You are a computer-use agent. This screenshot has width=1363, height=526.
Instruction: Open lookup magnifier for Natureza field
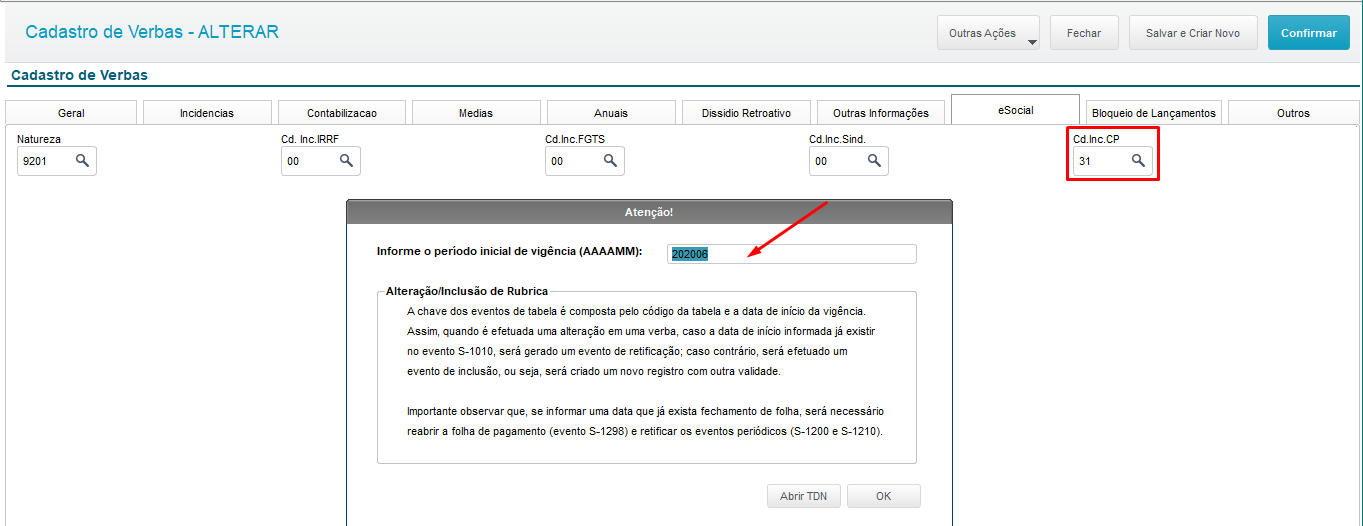click(82, 160)
